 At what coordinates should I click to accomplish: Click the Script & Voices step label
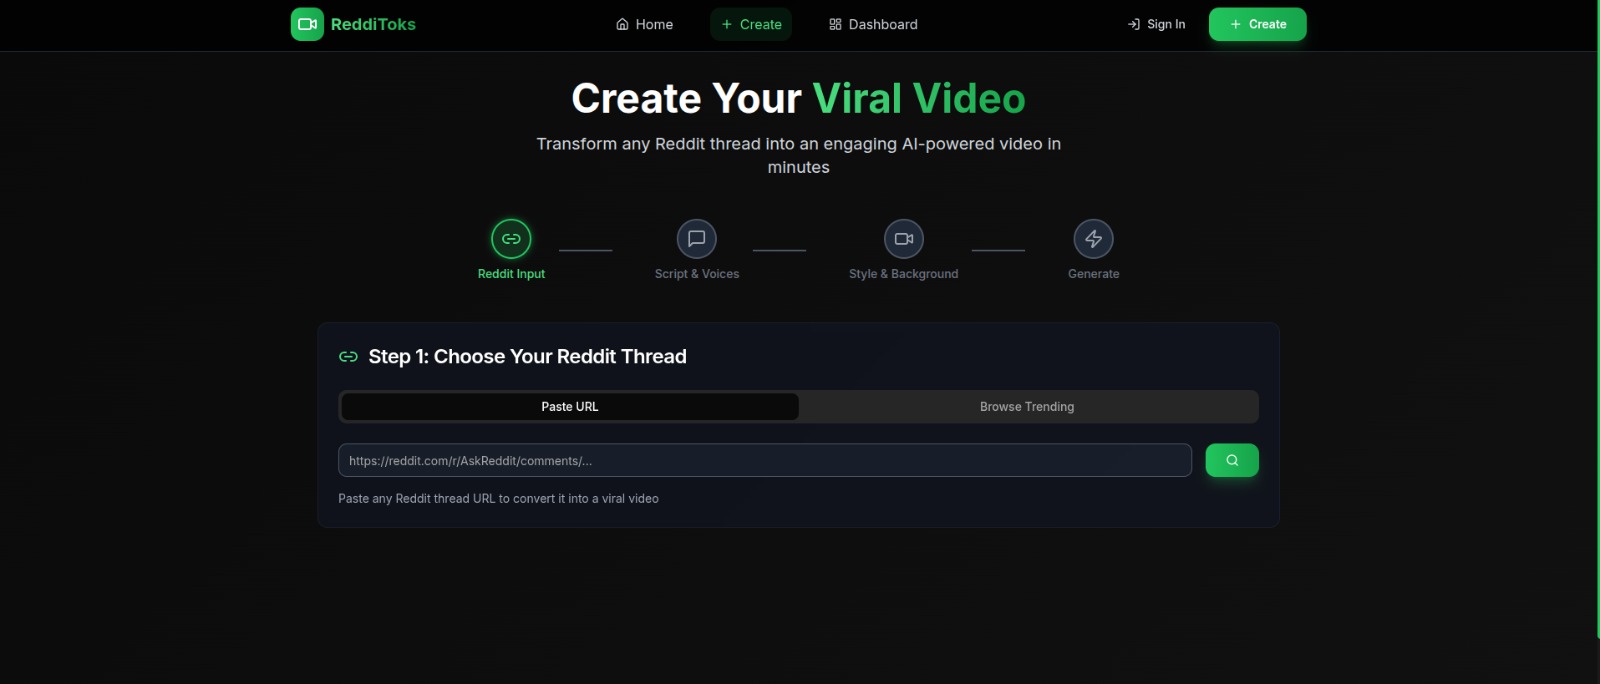tap(697, 274)
